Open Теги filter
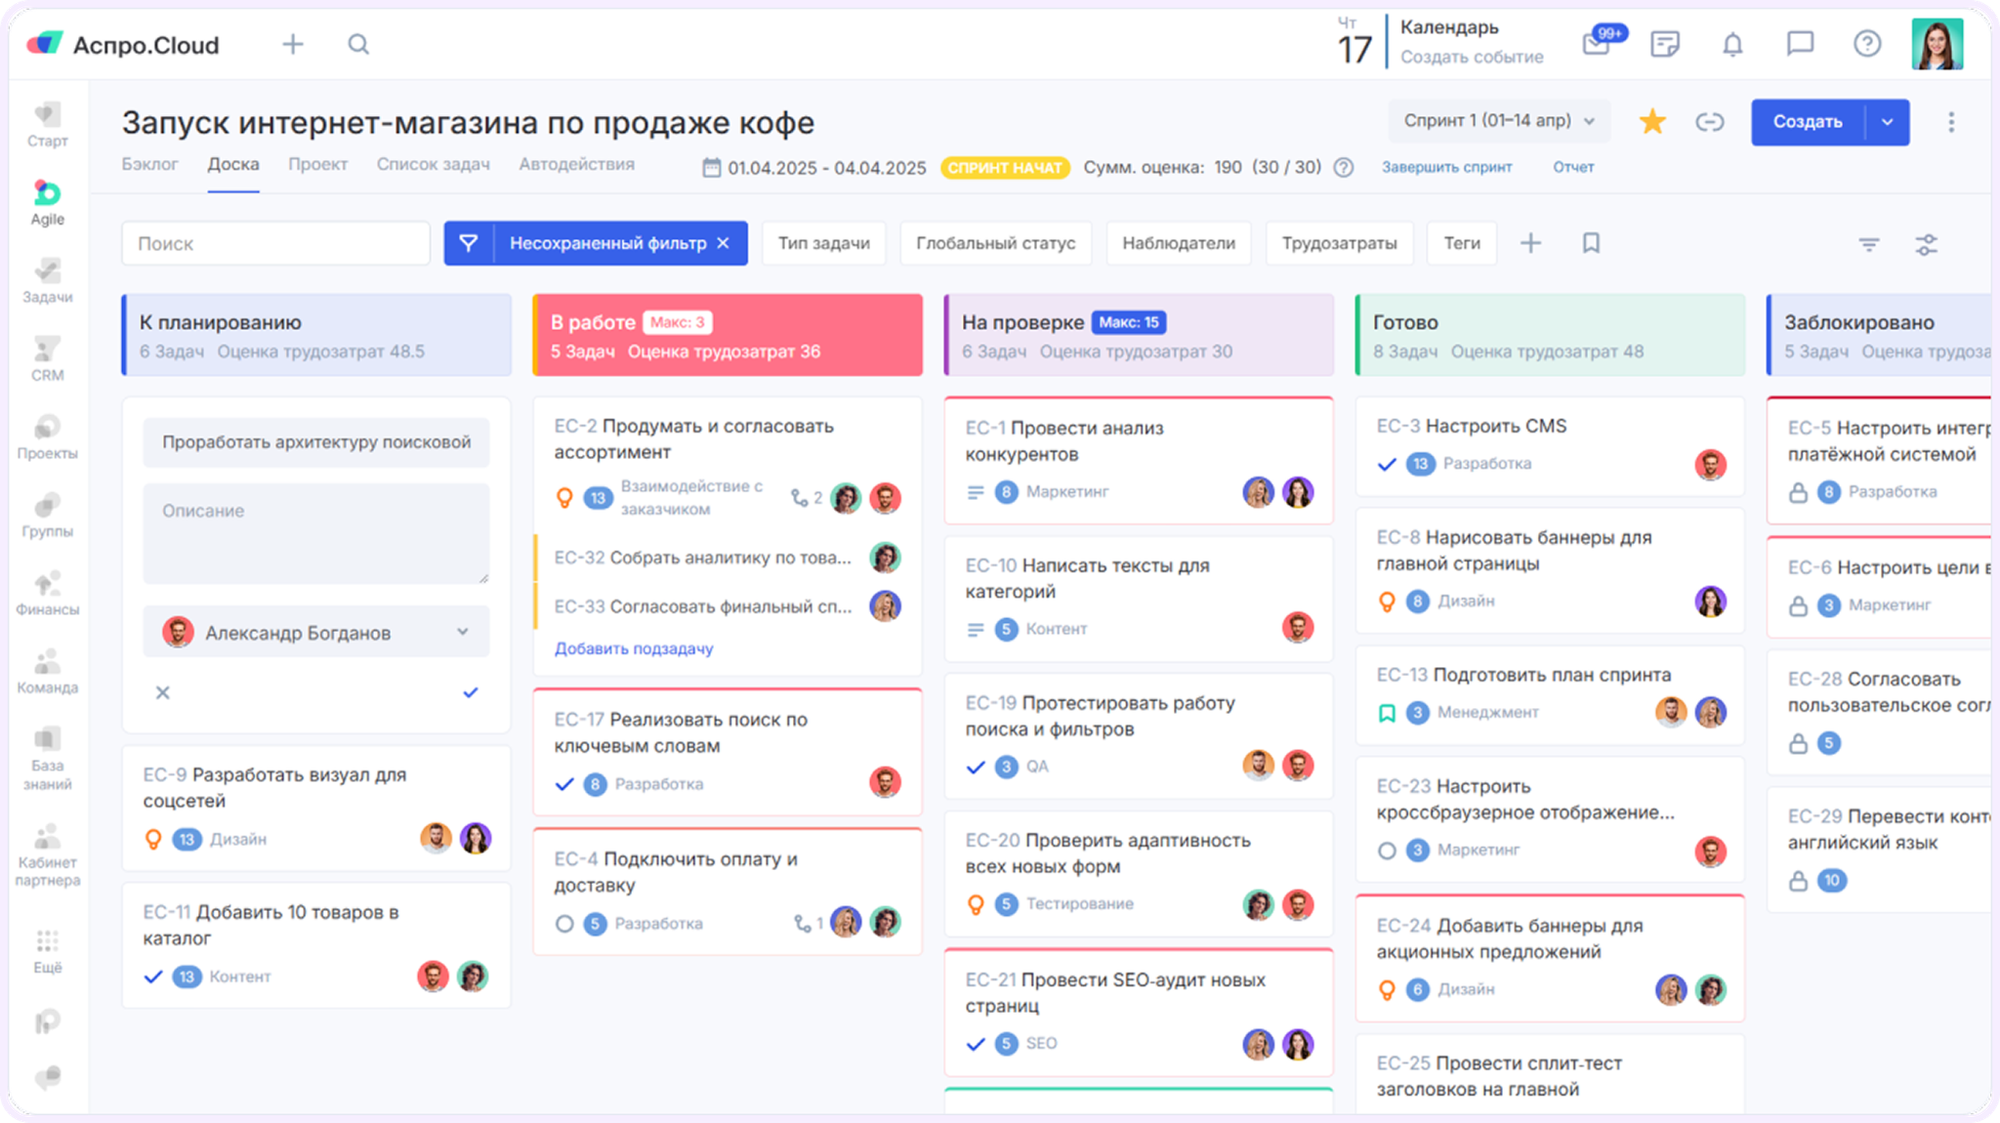The image size is (2000, 1123). coord(1461,243)
